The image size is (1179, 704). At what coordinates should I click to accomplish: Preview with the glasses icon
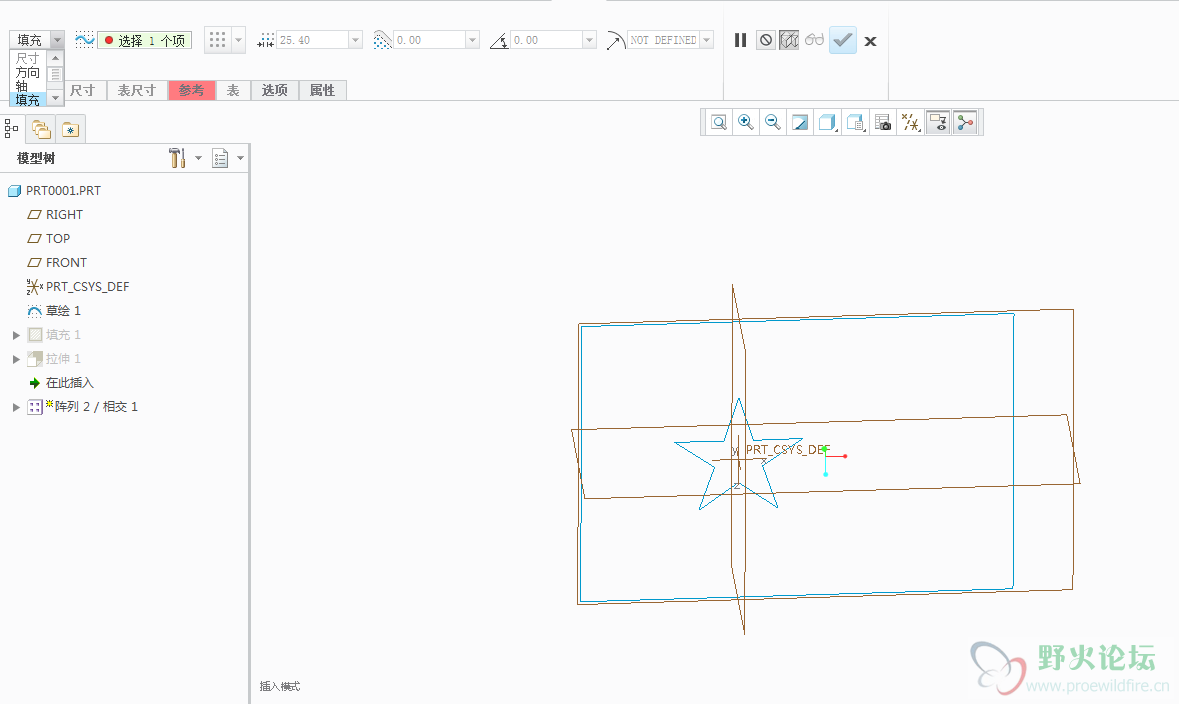pos(815,40)
